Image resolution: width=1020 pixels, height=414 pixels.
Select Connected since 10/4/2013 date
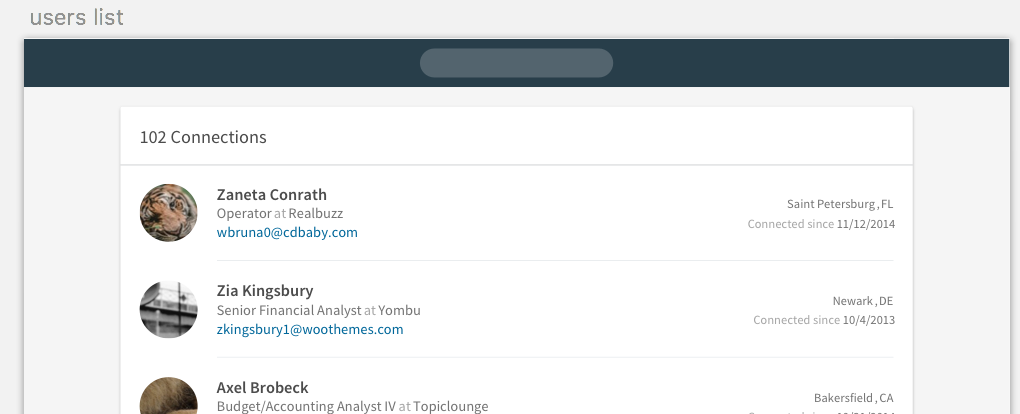(824, 320)
